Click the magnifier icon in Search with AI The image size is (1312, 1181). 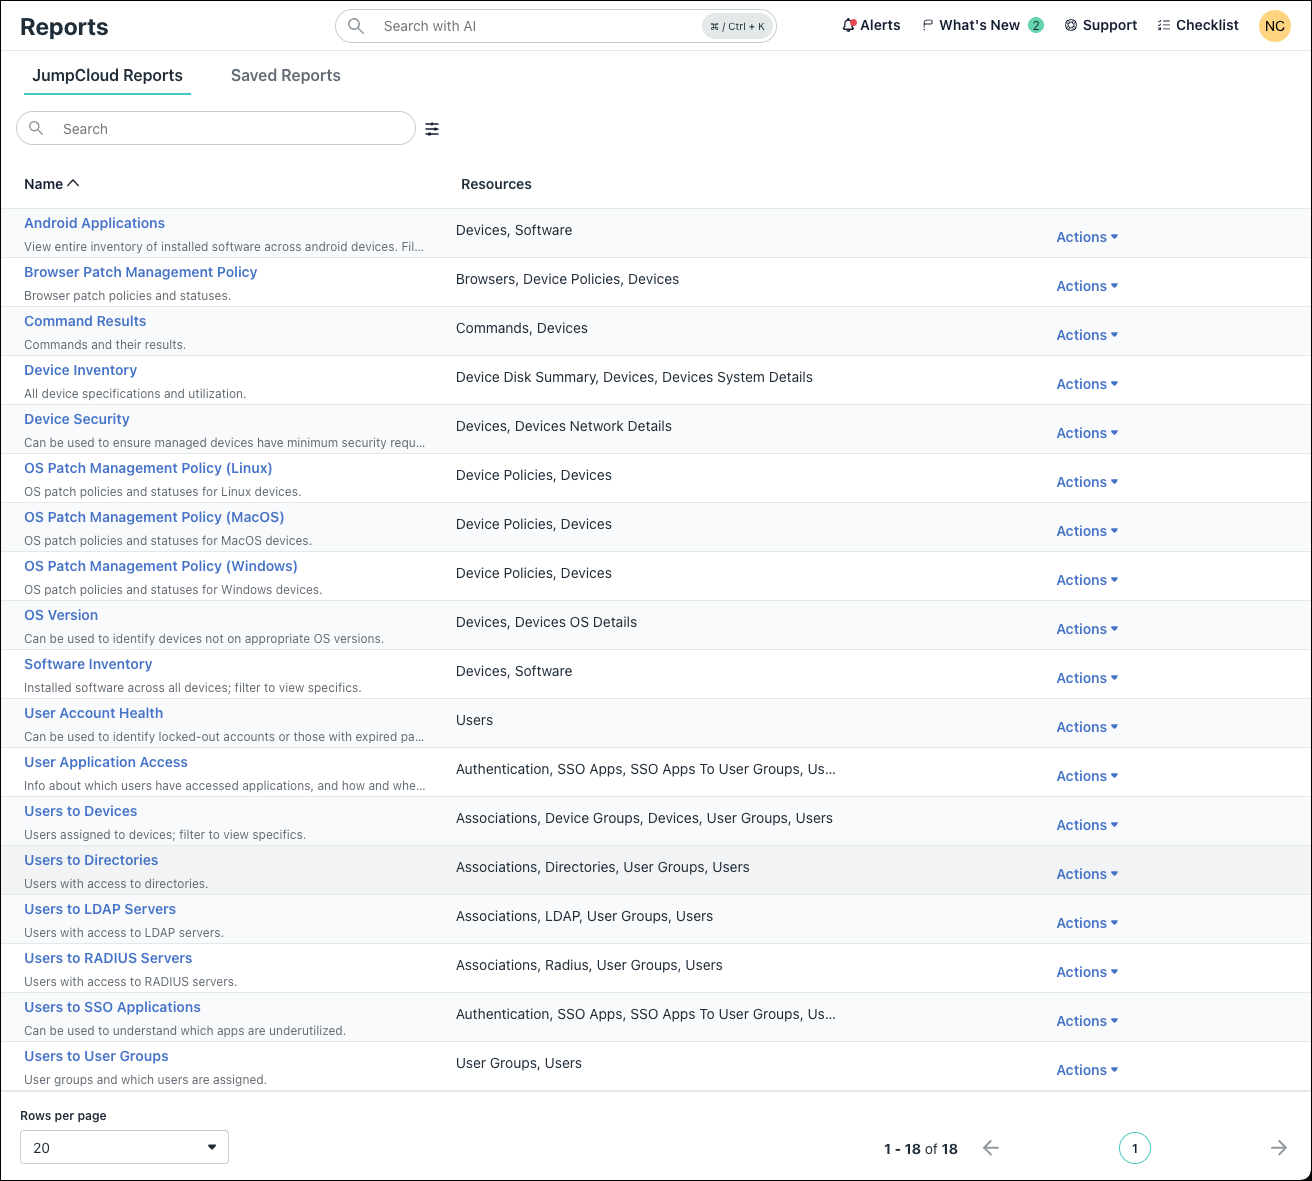(x=355, y=26)
